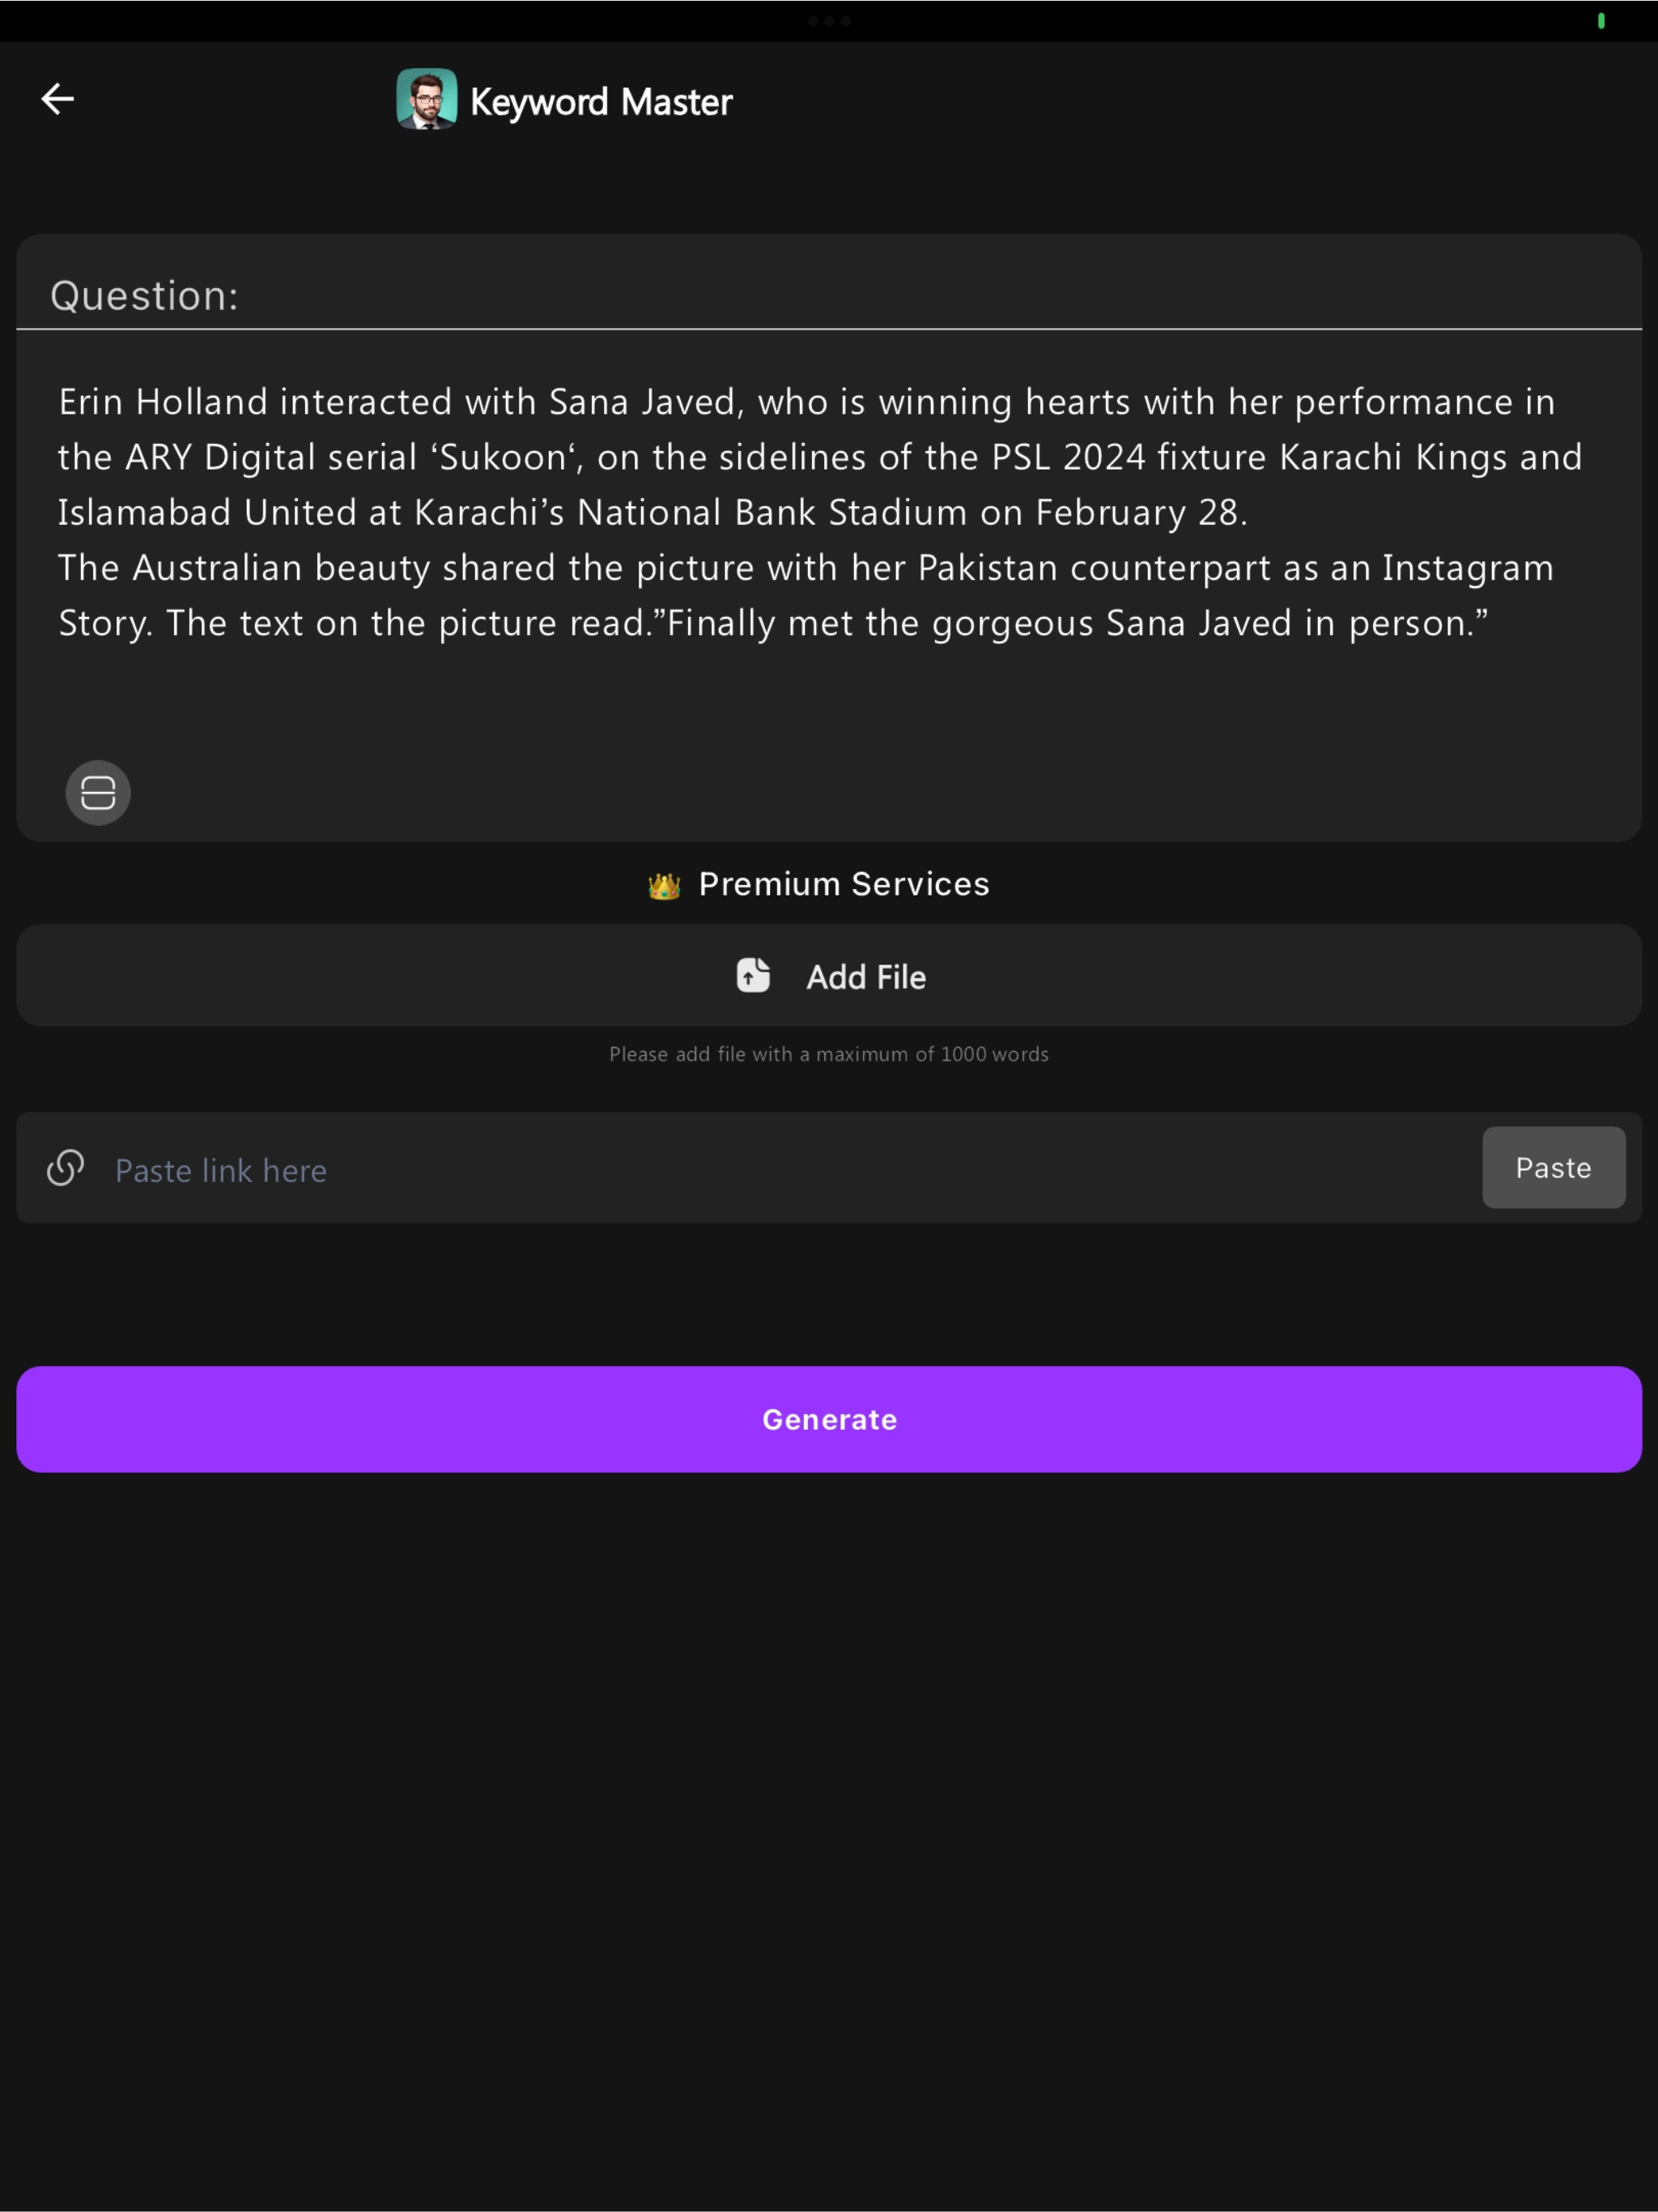
Task: Select Add File to upload a document
Action: (828, 975)
